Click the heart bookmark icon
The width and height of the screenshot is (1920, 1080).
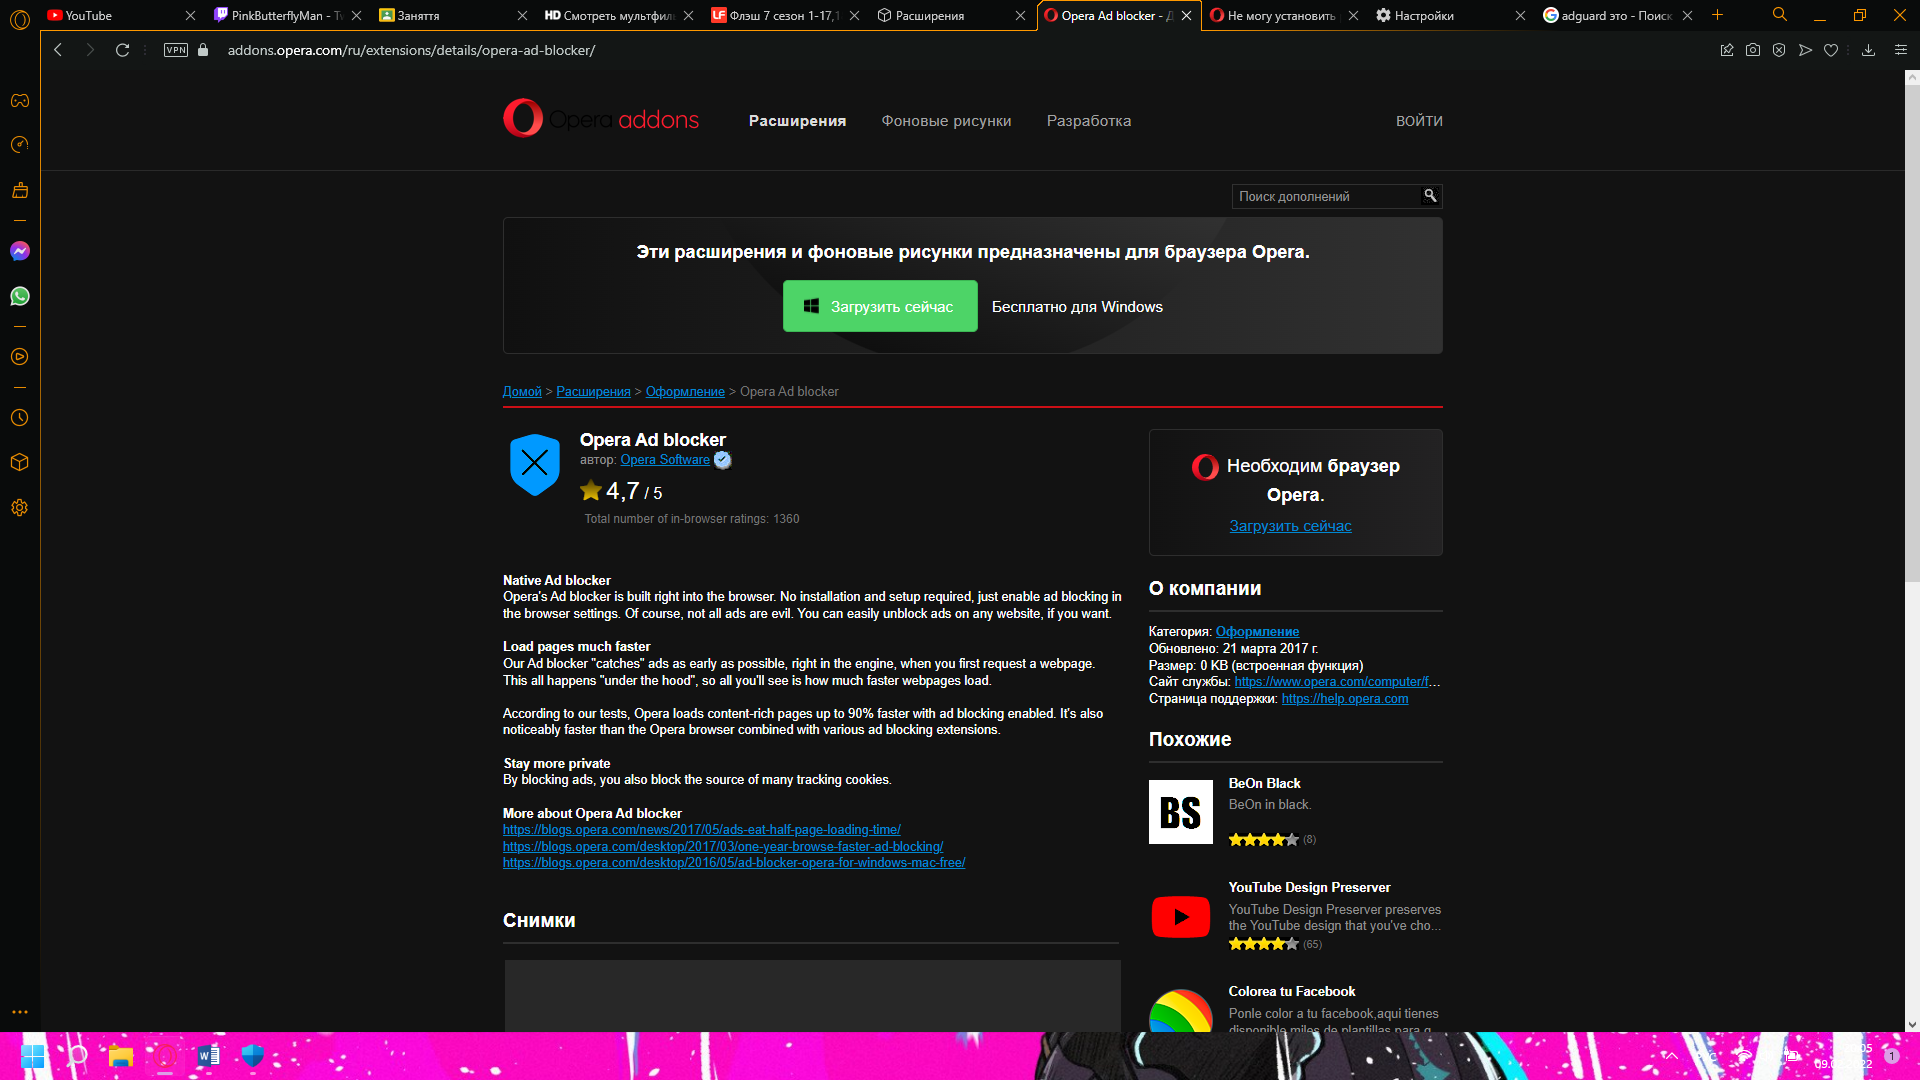[x=1831, y=50]
